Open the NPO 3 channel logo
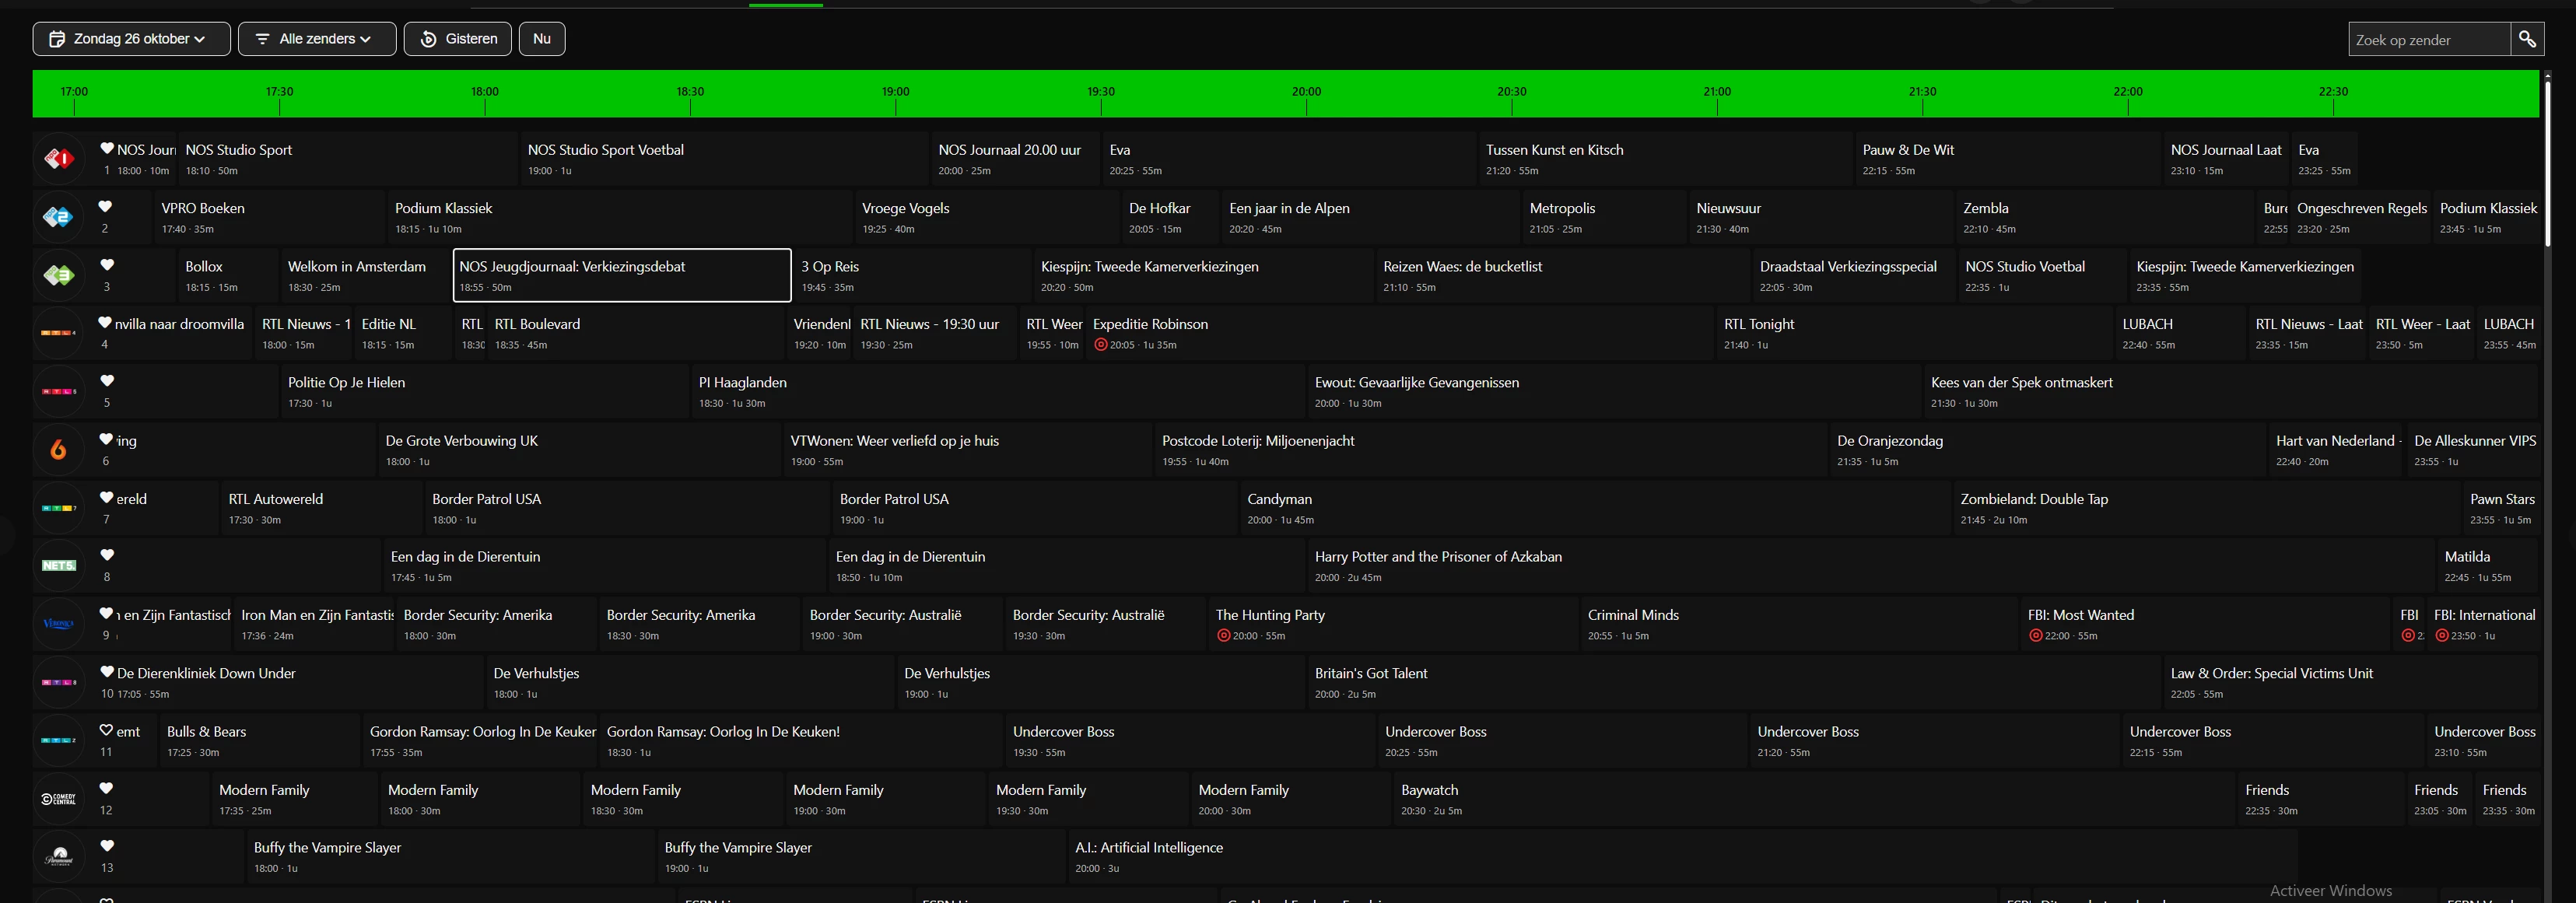This screenshot has height=903, width=2576. coord(59,275)
